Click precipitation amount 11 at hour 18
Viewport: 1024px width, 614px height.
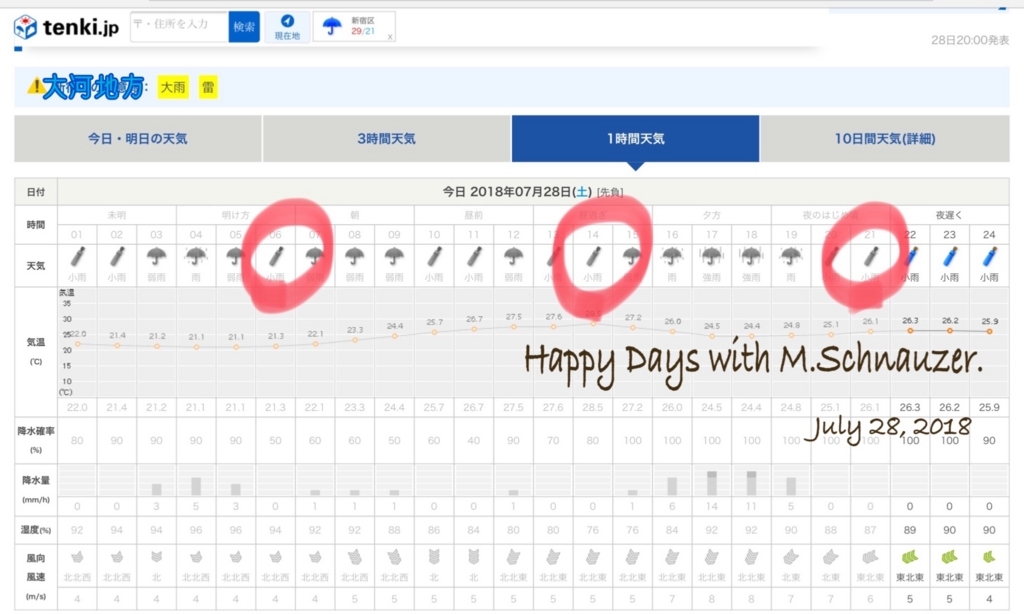coord(752,506)
